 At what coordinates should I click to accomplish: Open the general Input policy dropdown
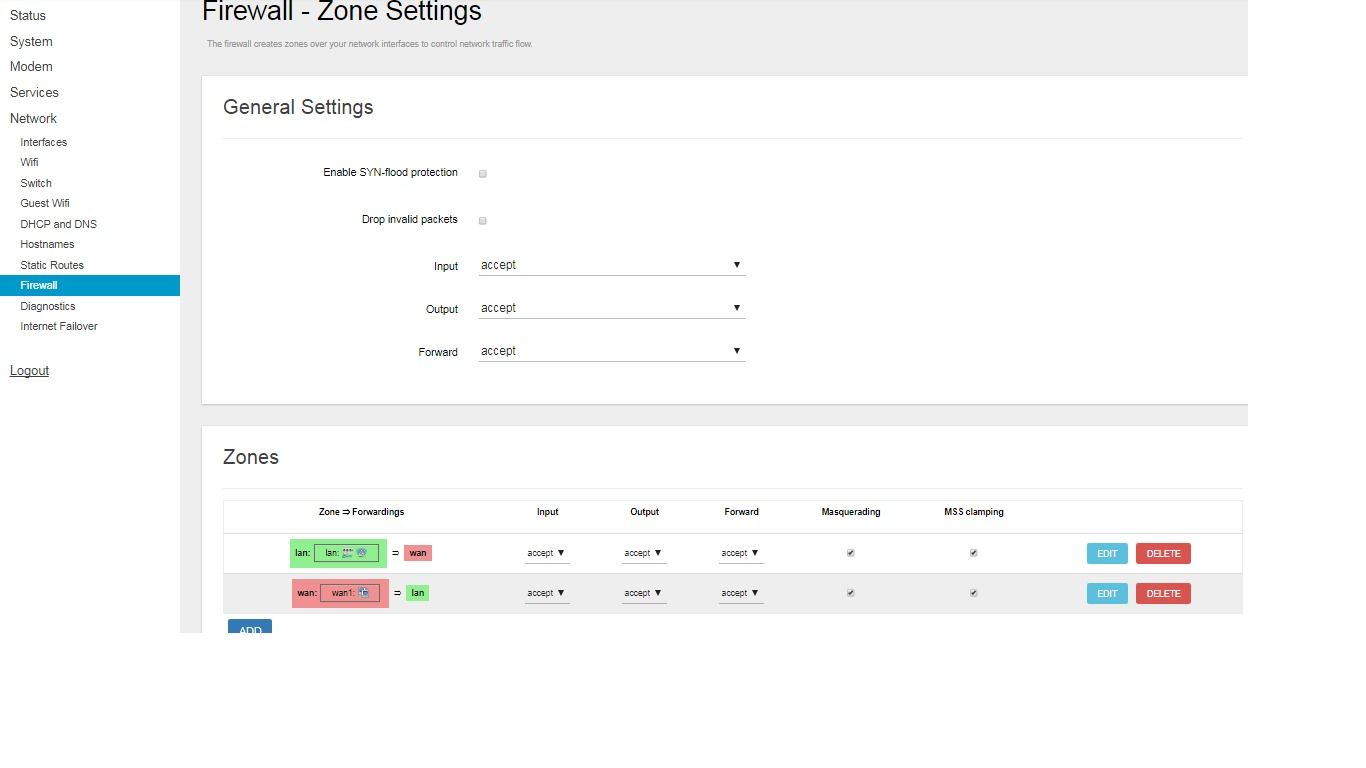pos(611,265)
